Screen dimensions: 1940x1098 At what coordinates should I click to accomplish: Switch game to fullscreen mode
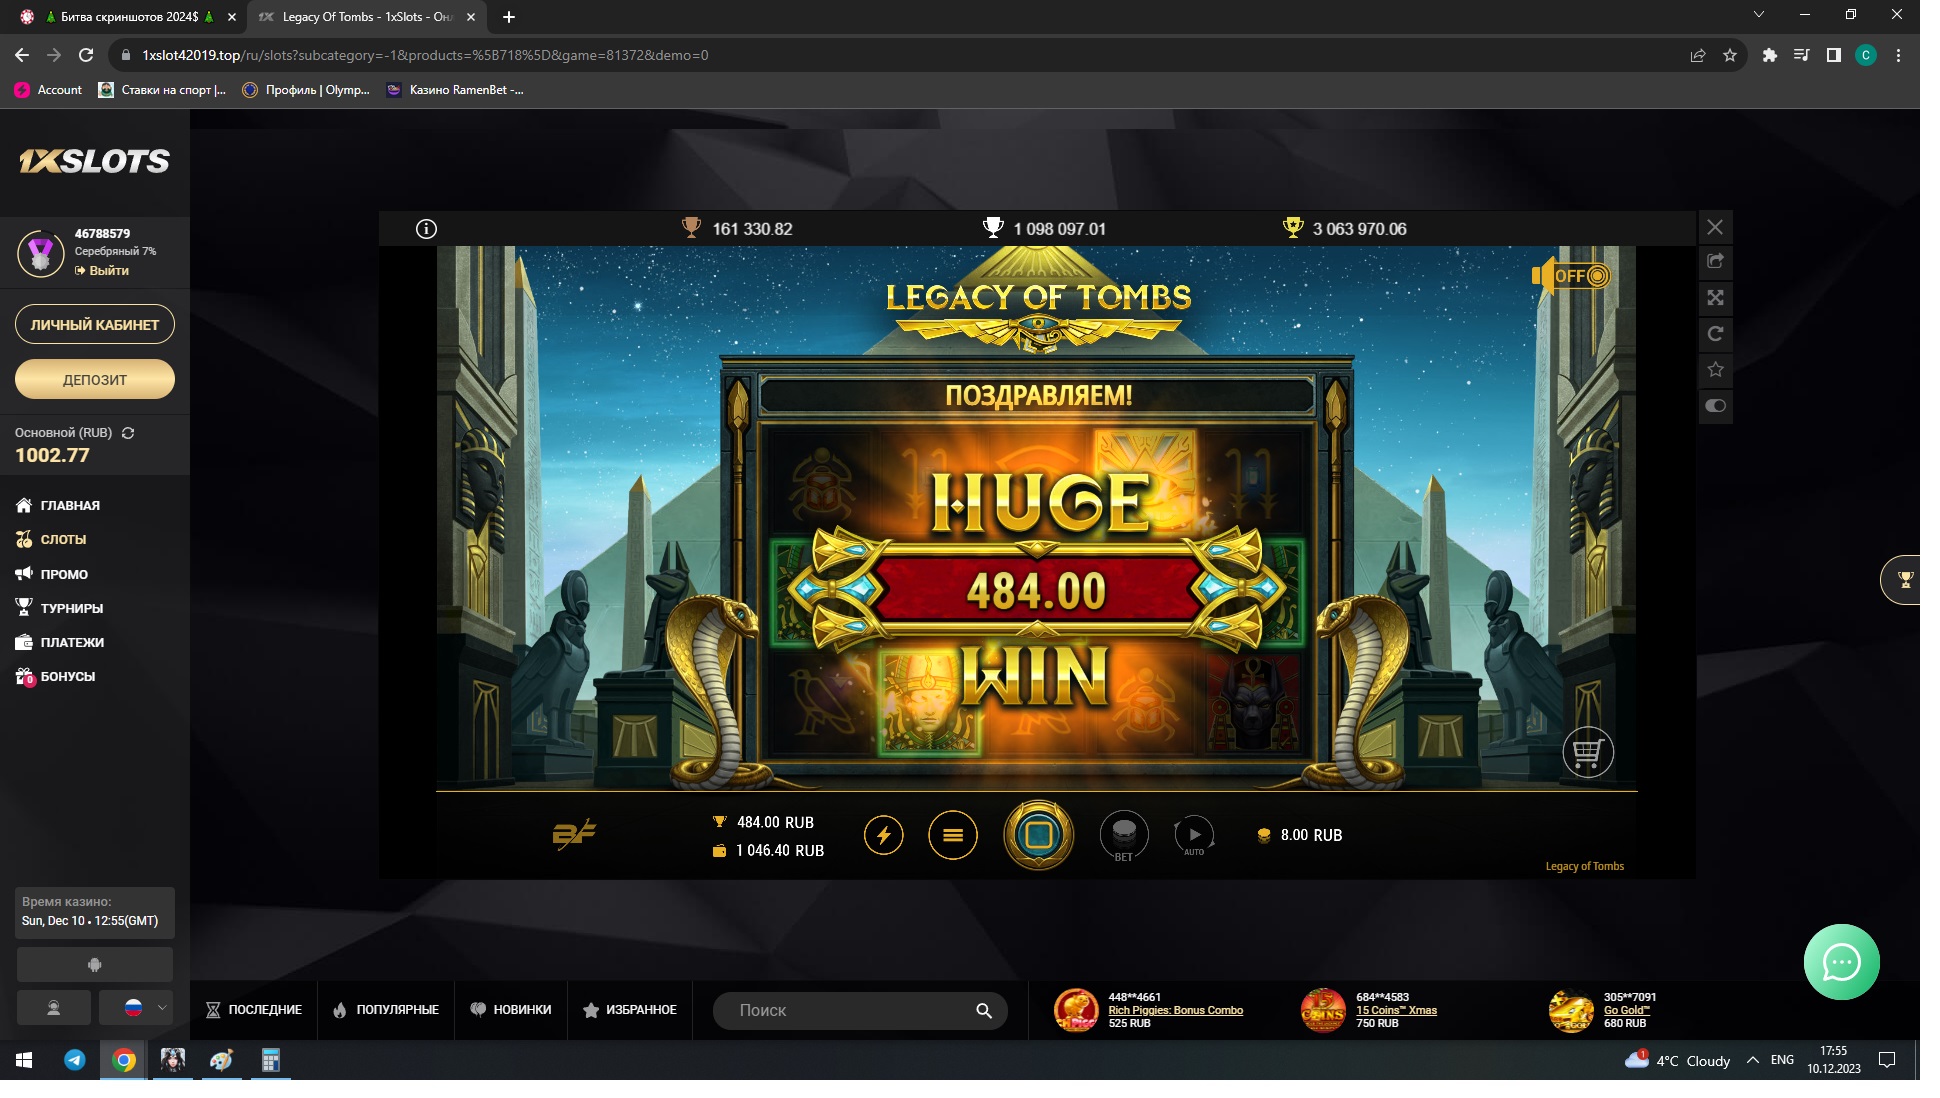coord(1715,298)
